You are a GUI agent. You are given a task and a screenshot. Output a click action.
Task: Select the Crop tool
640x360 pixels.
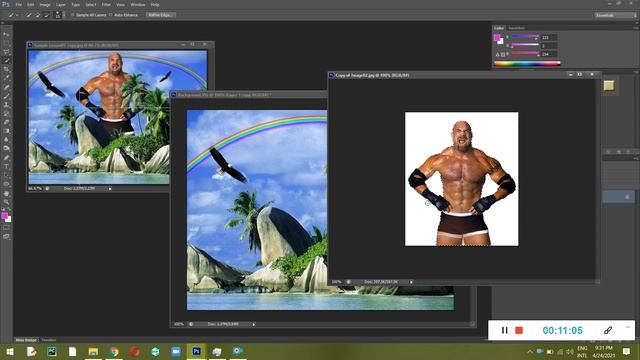point(6,69)
